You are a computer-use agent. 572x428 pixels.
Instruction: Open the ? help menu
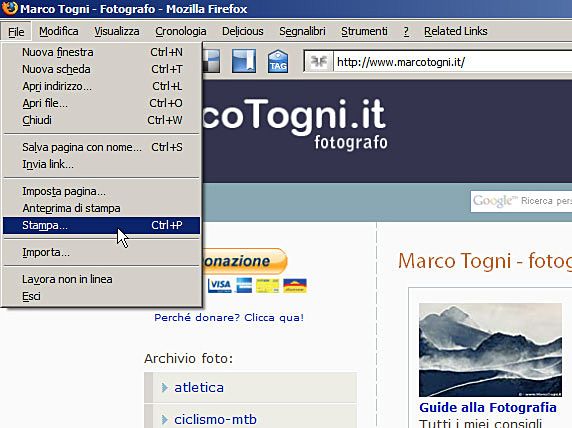point(406,31)
